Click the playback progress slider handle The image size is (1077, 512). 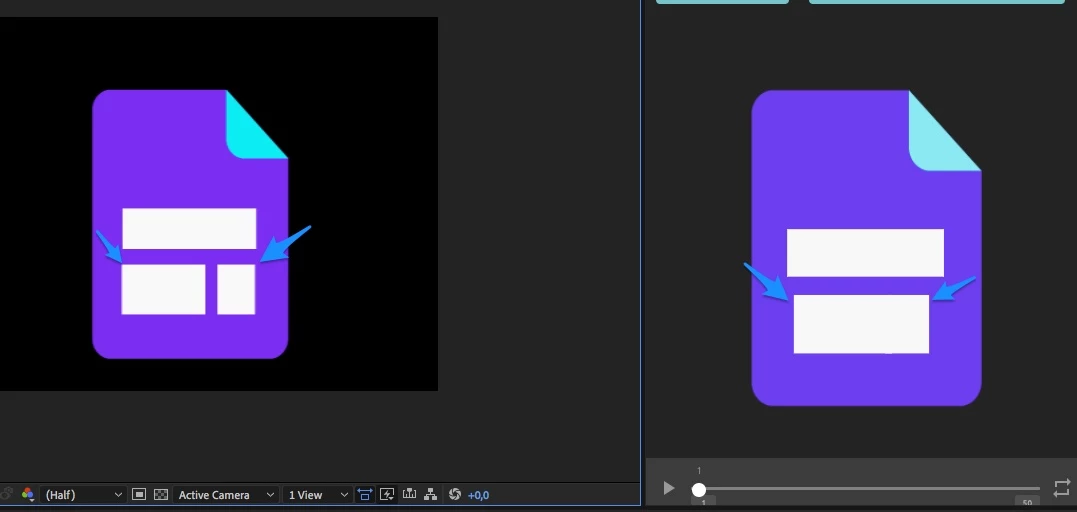tap(699, 489)
